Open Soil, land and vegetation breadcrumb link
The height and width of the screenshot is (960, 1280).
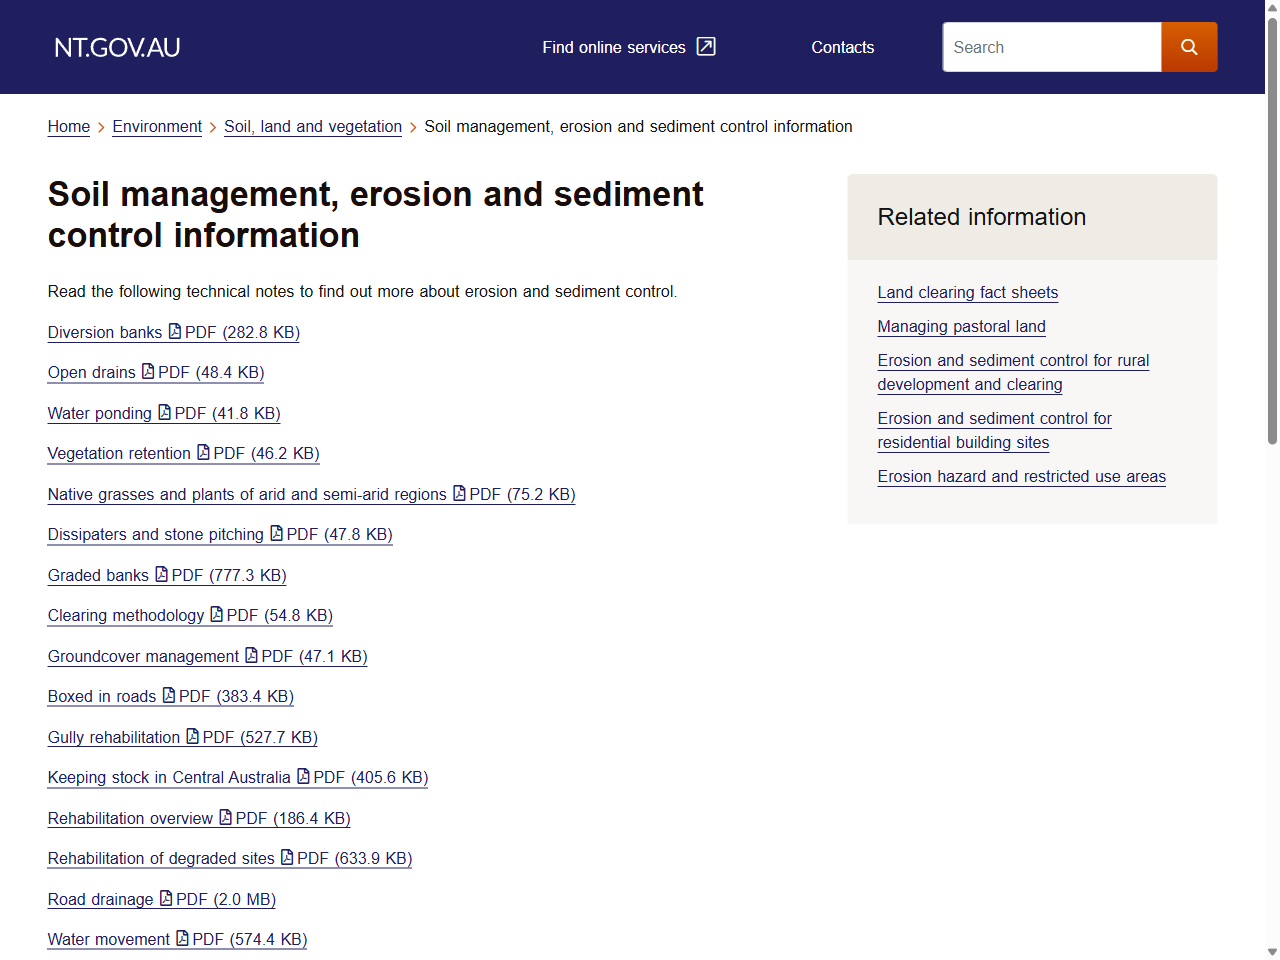click(x=313, y=127)
